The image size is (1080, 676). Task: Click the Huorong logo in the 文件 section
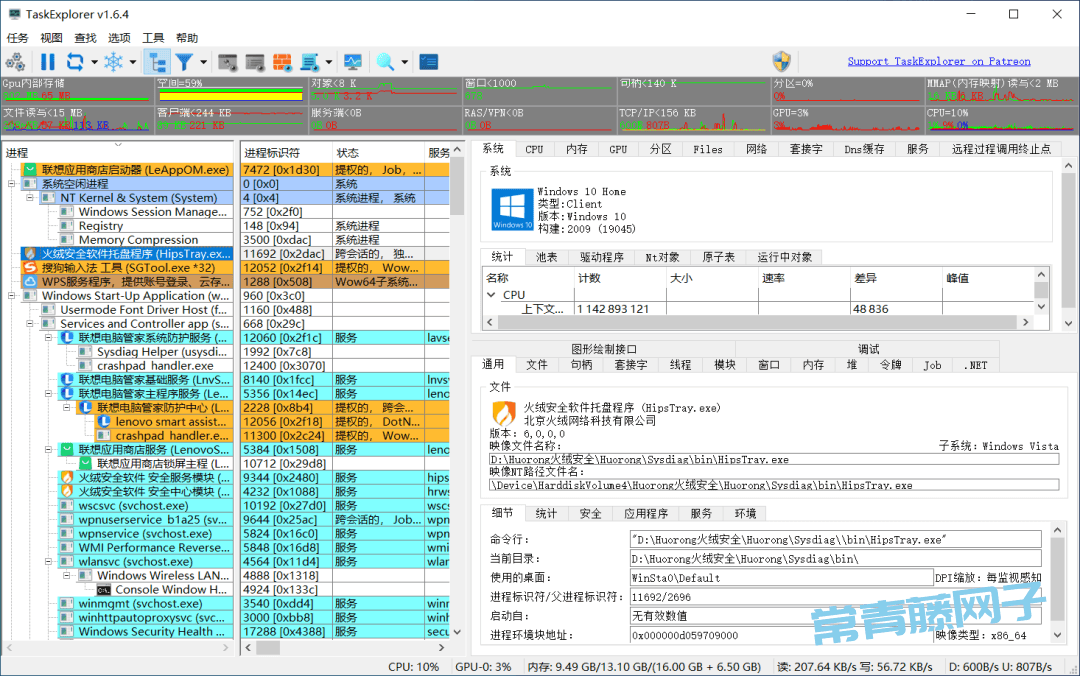point(504,413)
